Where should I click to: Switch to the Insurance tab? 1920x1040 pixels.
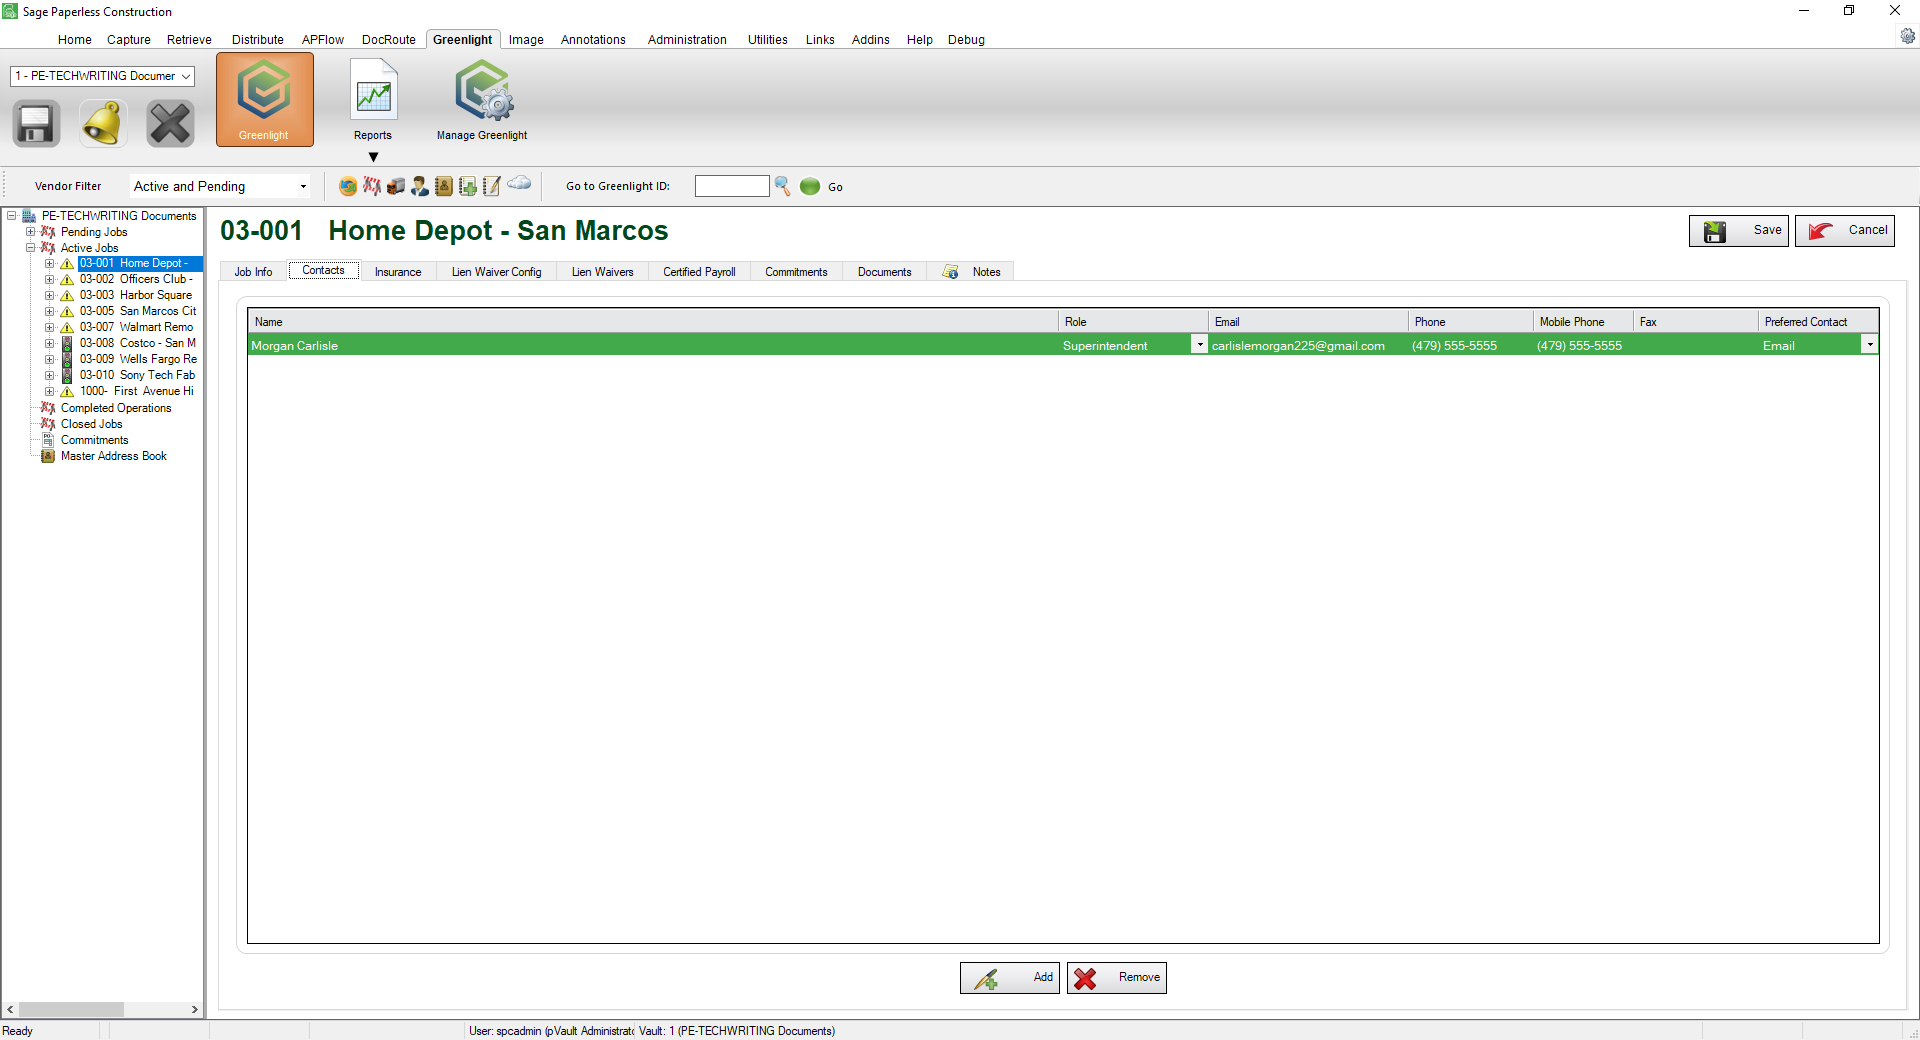398,272
